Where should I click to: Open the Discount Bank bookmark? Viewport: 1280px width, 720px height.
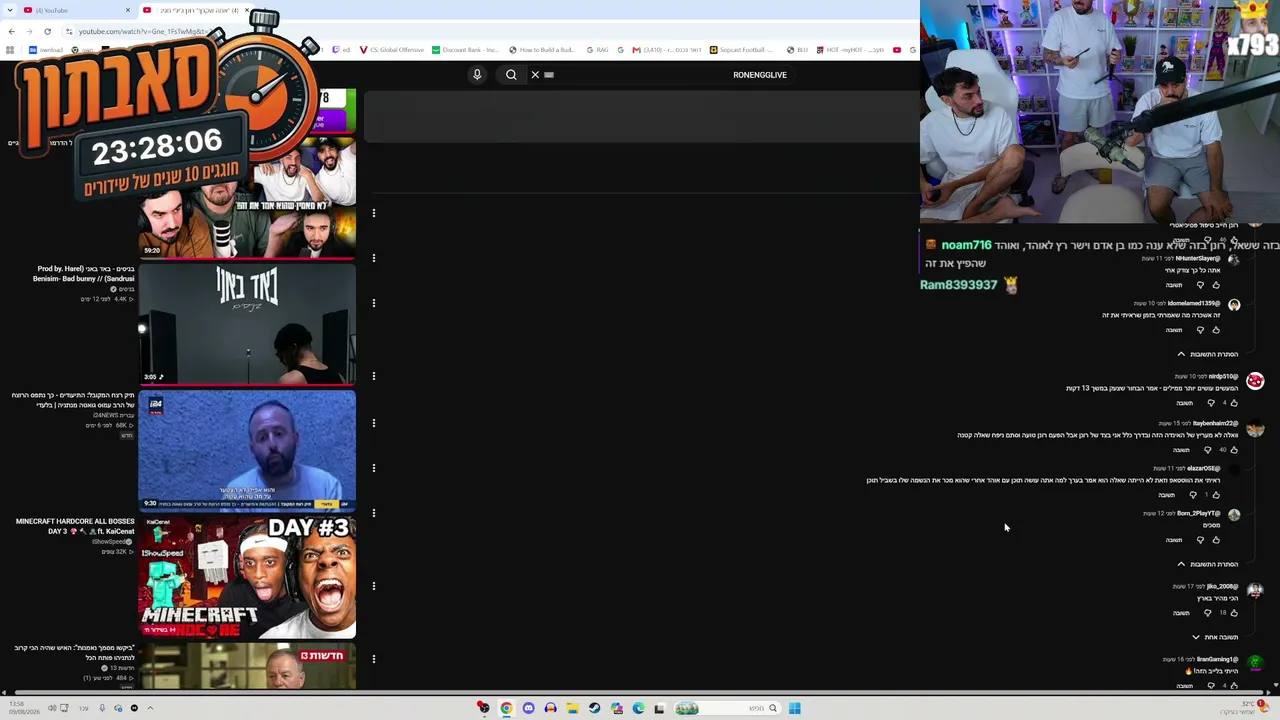click(x=466, y=50)
